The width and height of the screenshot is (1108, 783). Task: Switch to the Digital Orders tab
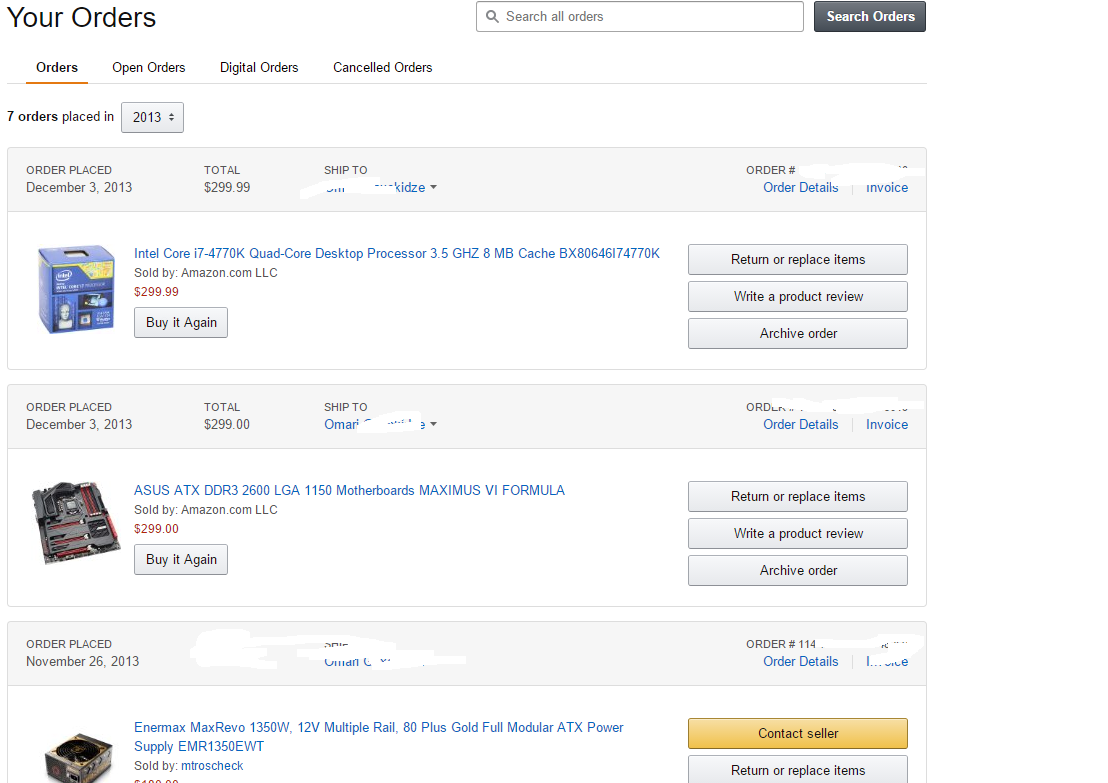(x=259, y=68)
